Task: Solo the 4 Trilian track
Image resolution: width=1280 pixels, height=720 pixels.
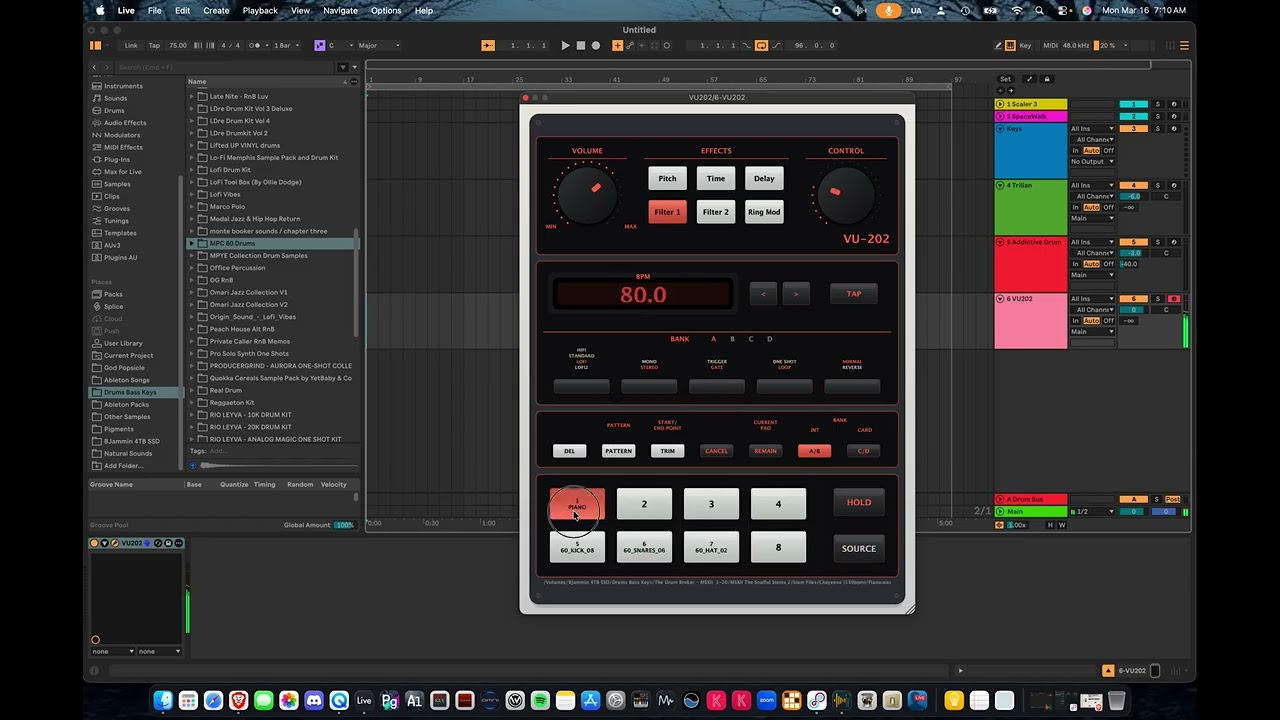Action: tap(1158, 185)
